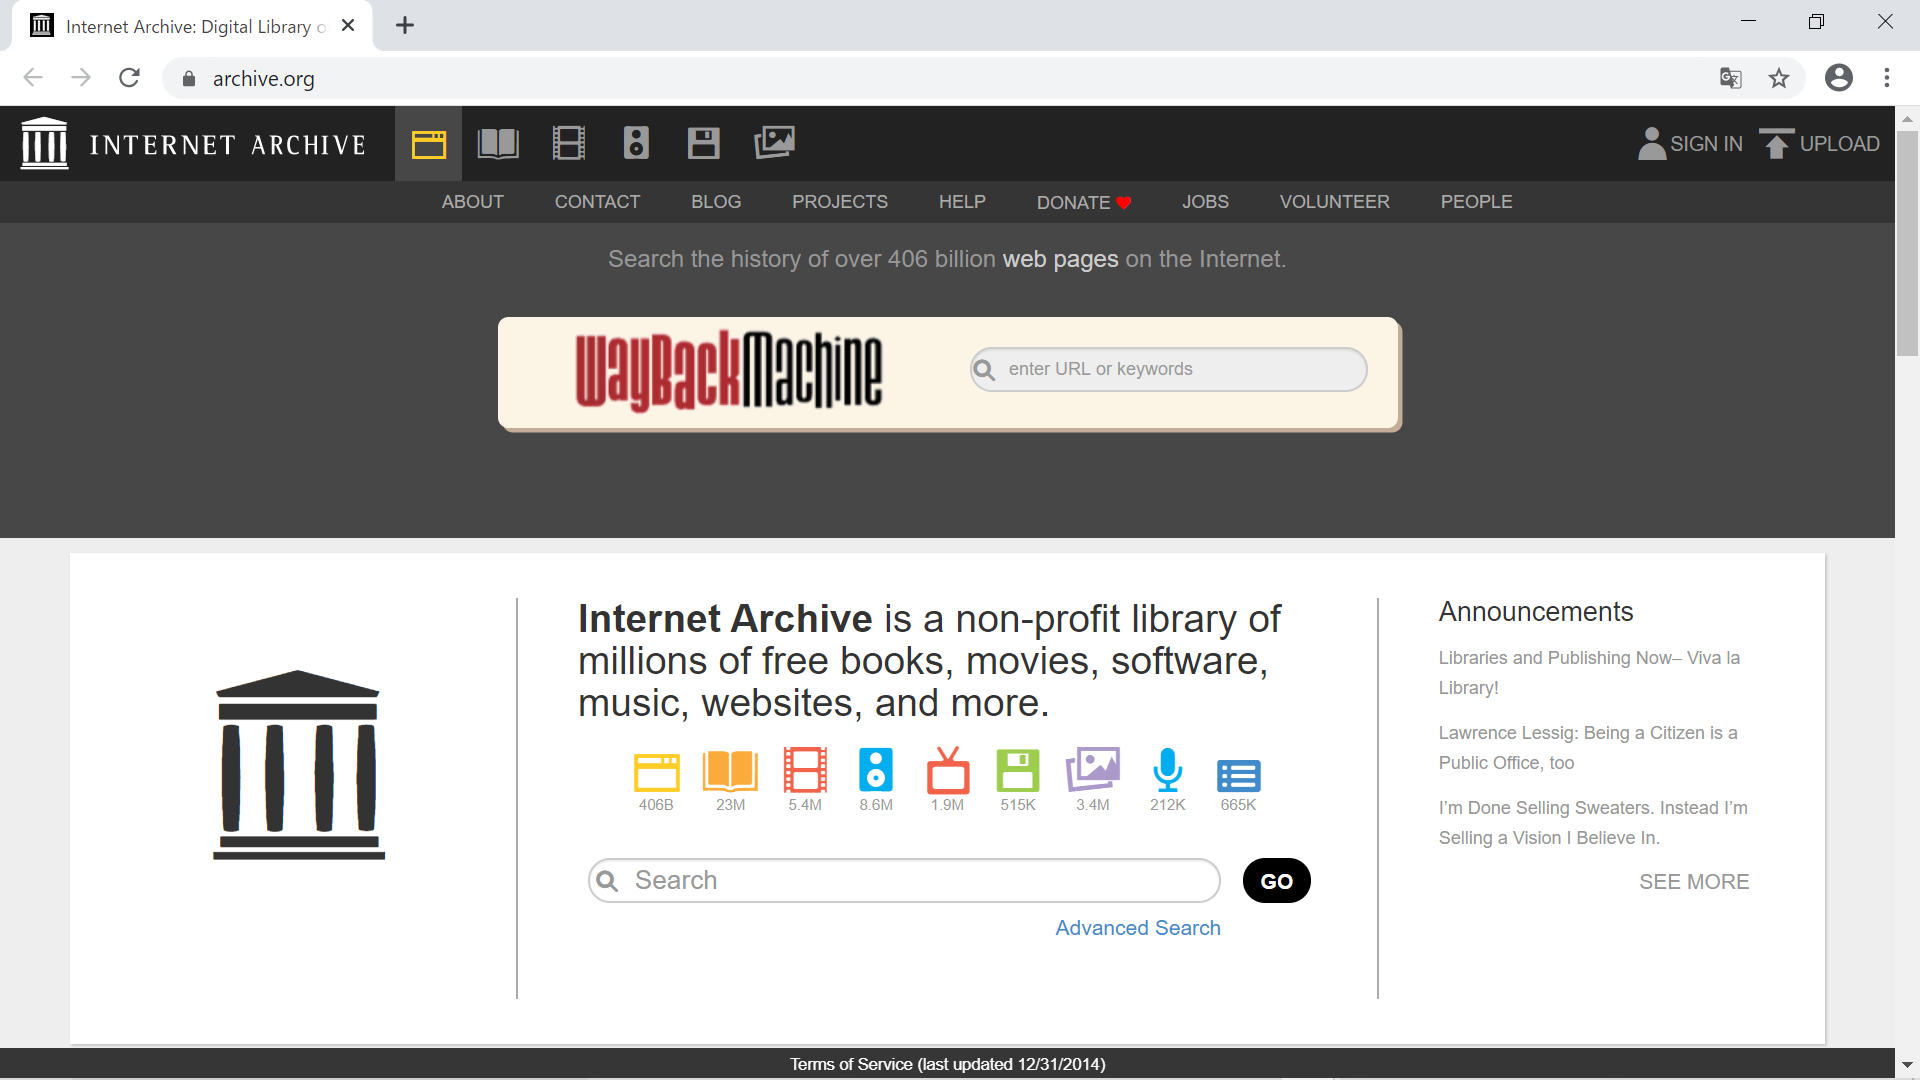Select the Internet Archive browser tab
1920x1080 pixels.
192,26
